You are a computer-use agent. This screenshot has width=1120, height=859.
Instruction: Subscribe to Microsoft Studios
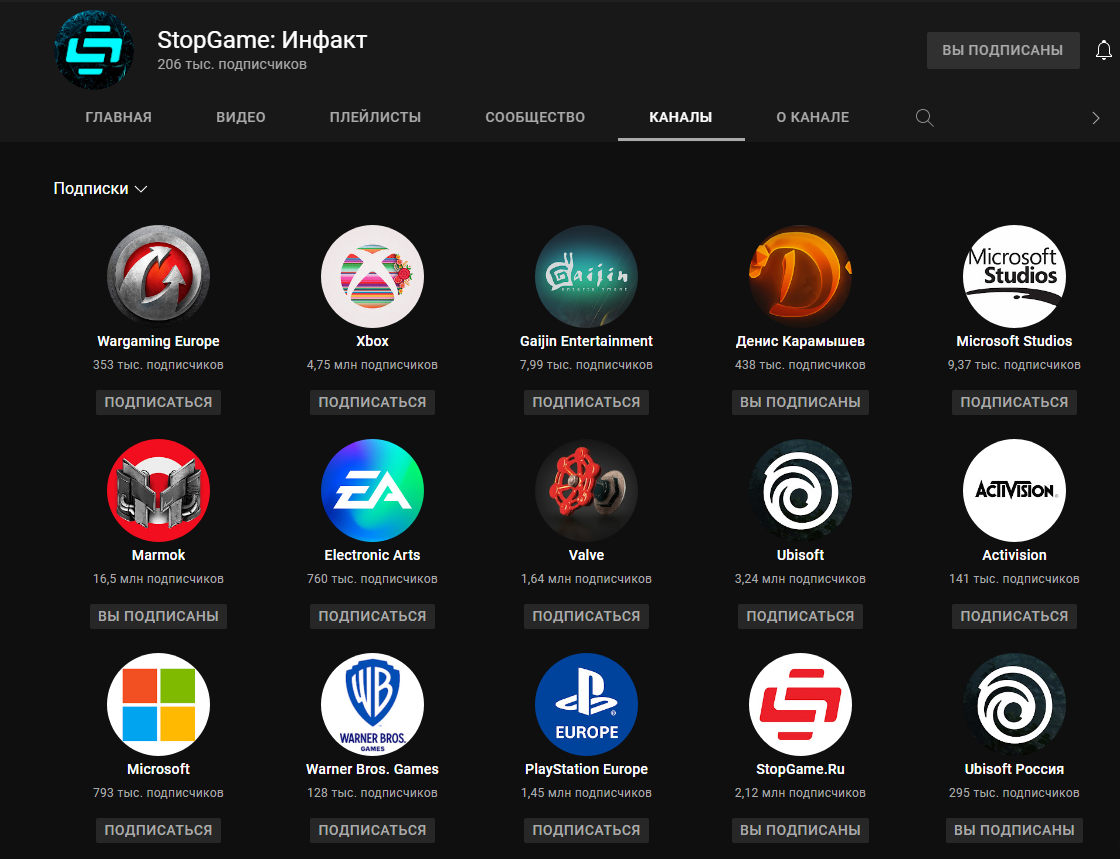coord(1014,402)
